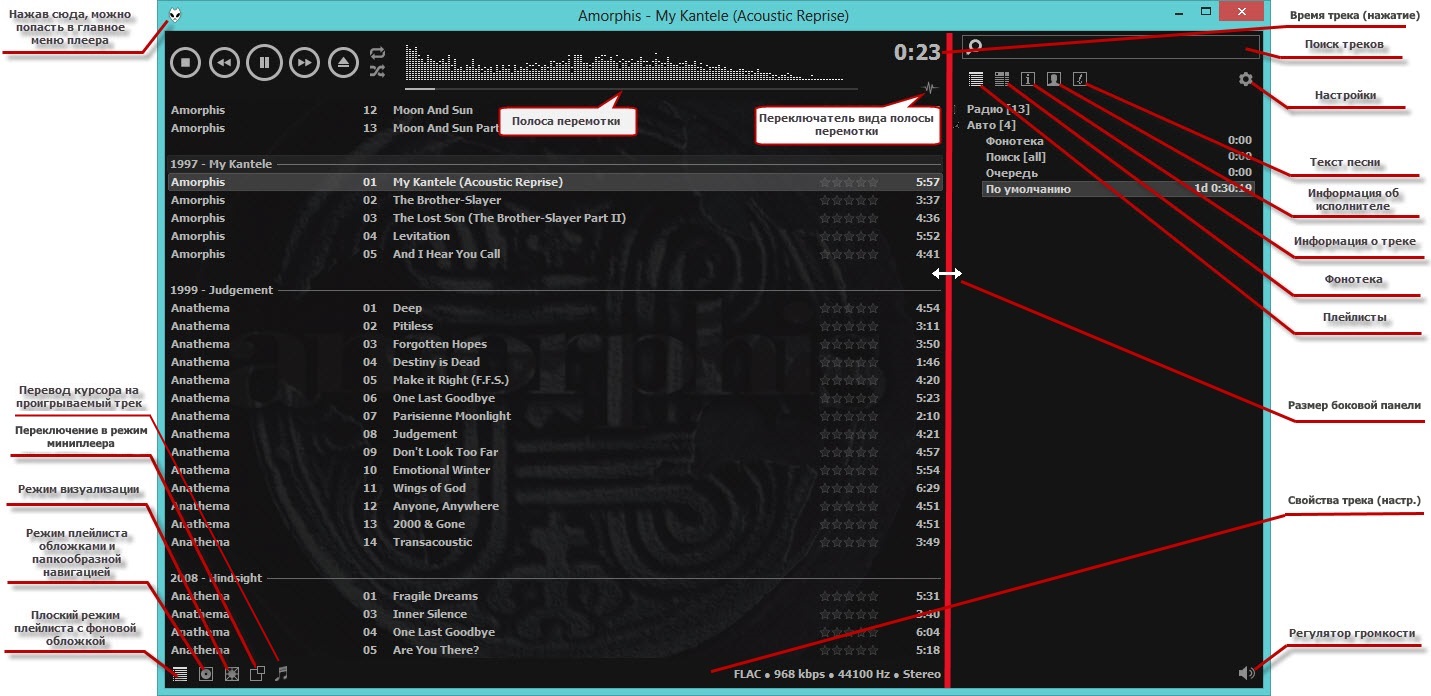Select the Очередь playlist
The image size is (1431, 696).
click(x=1118, y=173)
